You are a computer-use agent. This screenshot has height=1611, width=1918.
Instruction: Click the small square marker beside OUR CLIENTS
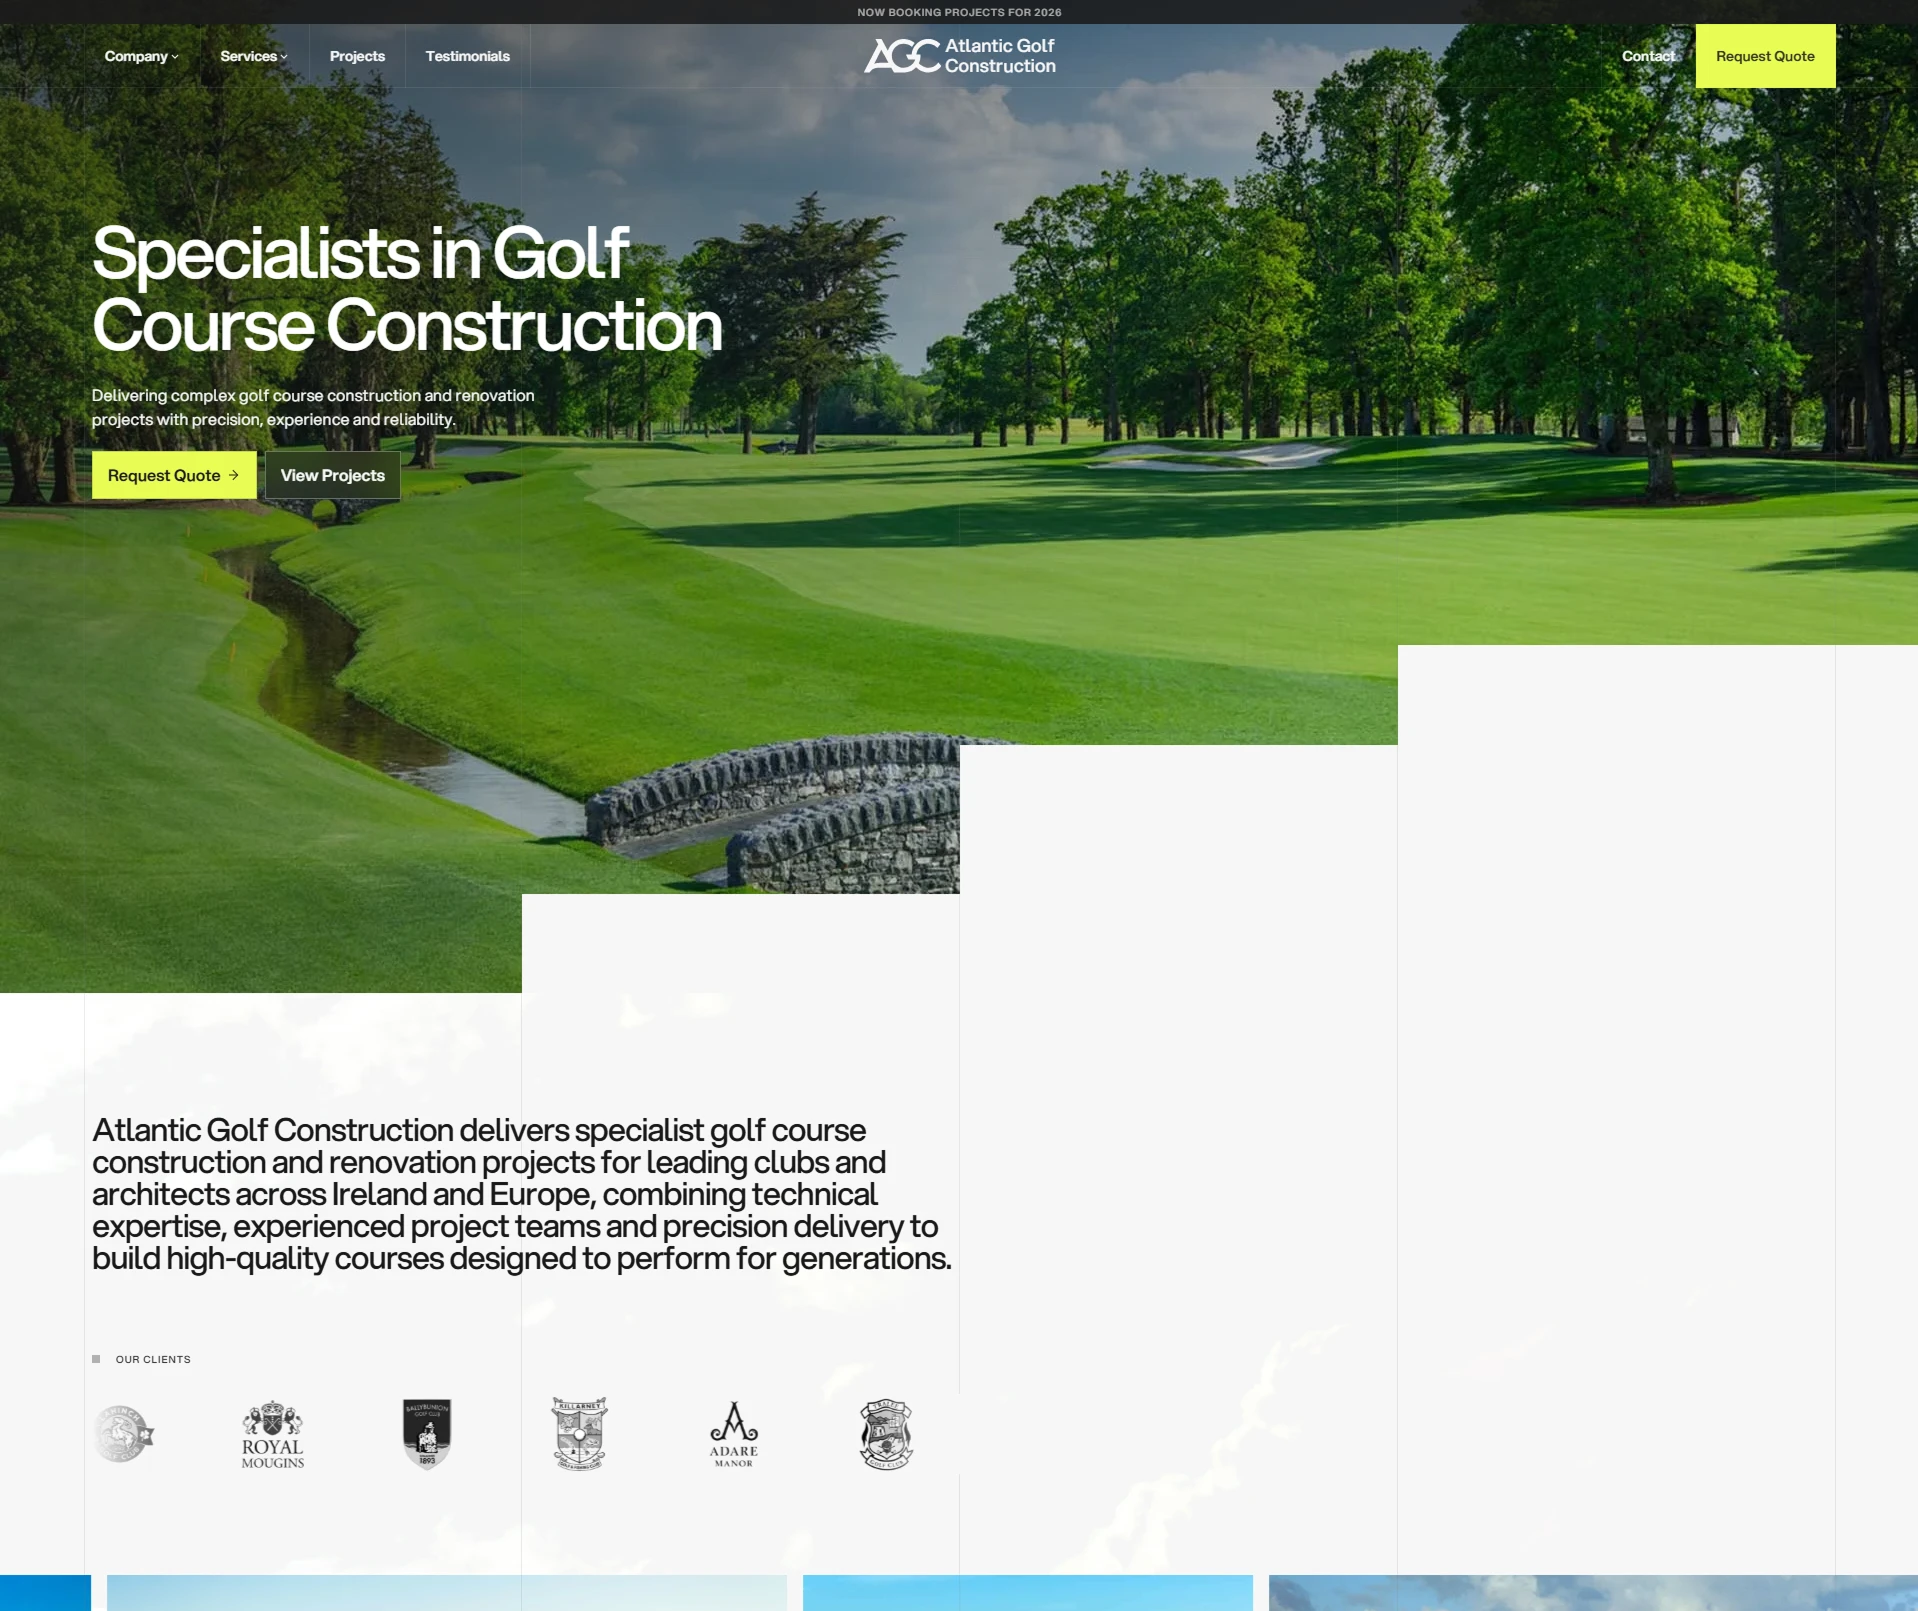click(x=97, y=1359)
